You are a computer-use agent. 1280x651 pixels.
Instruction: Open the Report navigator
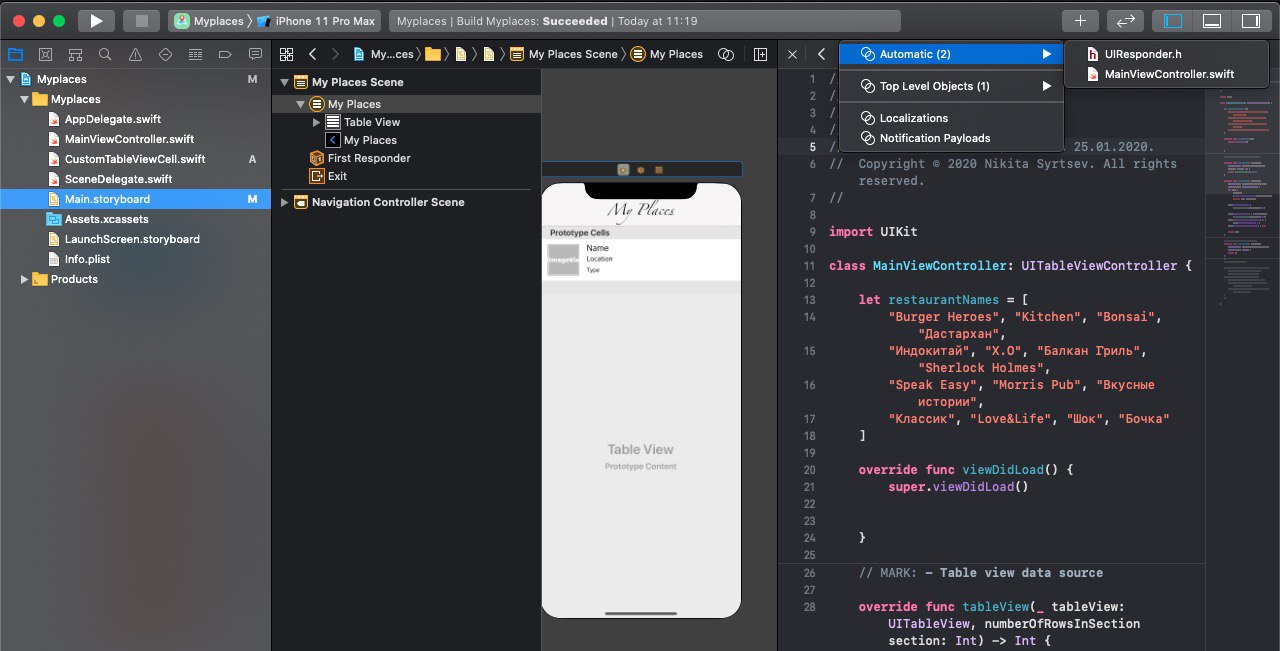(x=255, y=54)
